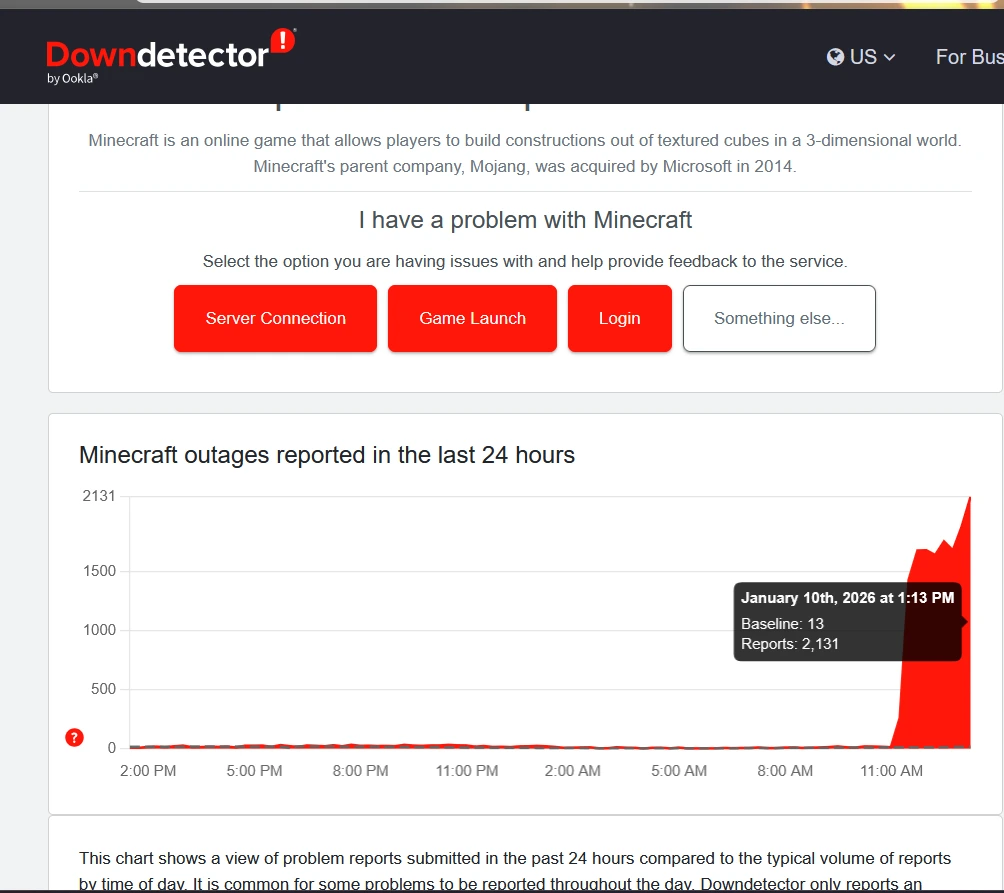1004x893 pixels.
Task: Click the 2131 peak value label
Action: pyautogui.click(x=99, y=496)
